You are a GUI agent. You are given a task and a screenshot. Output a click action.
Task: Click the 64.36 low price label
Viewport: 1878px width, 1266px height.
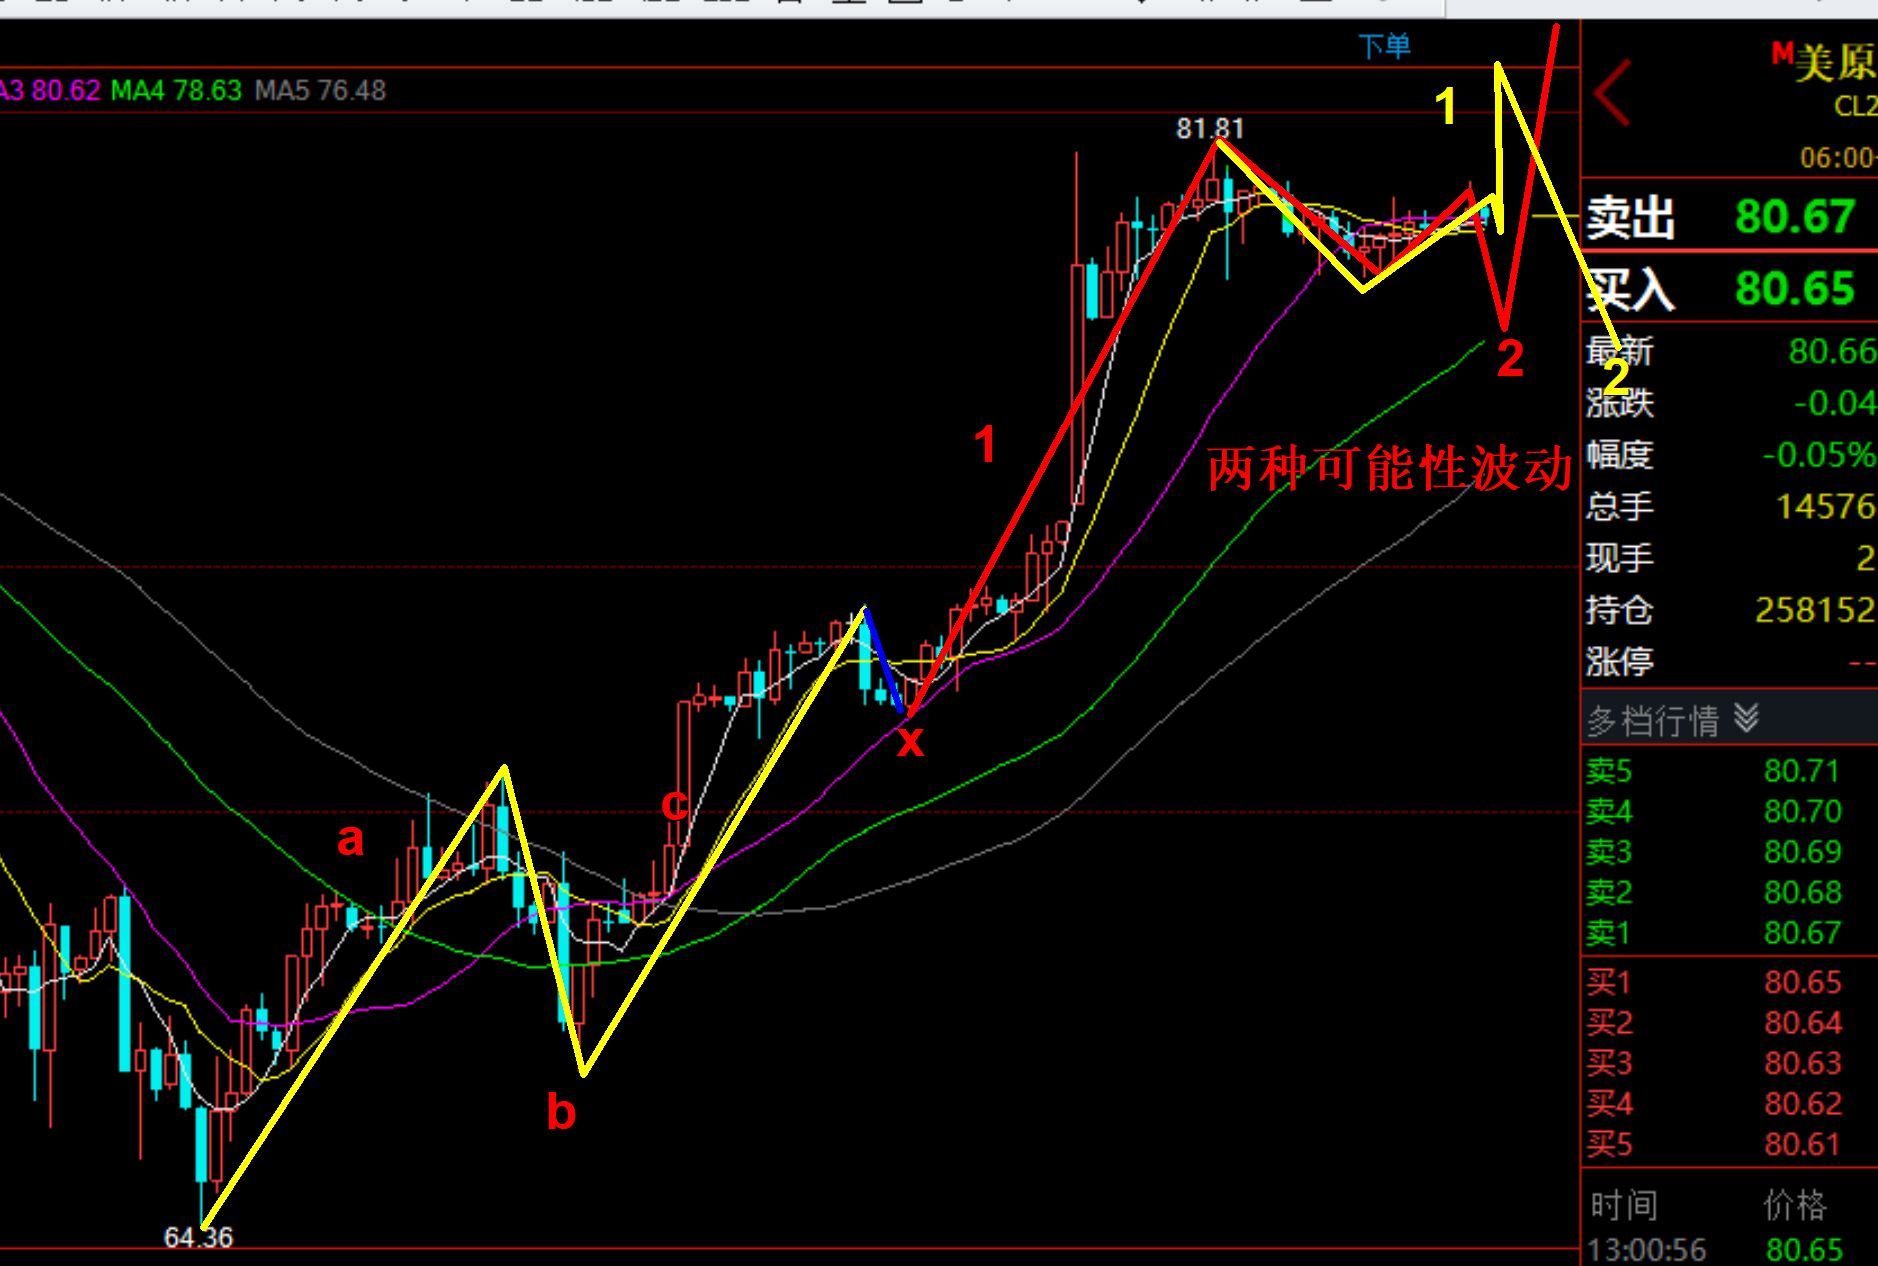click(x=198, y=1237)
